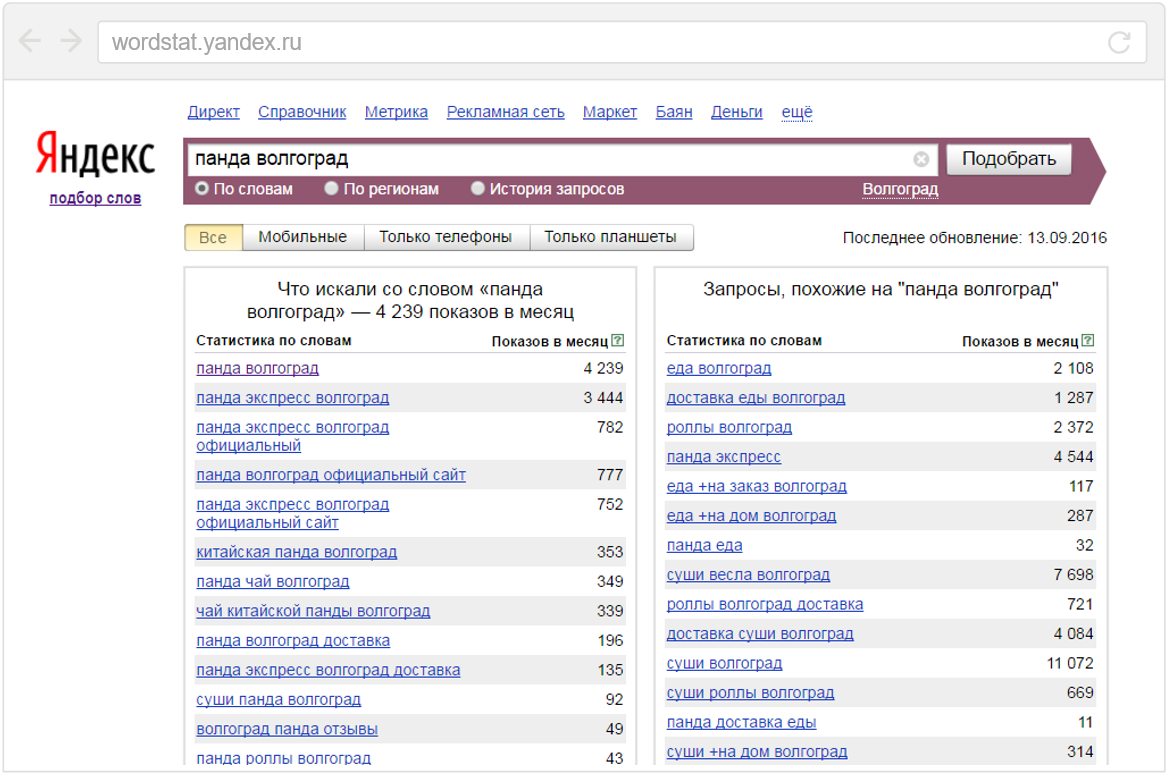Click the 'подбор слов' link under the logo
Image resolution: width=1169 pixels, height=776 pixels.
(95, 198)
